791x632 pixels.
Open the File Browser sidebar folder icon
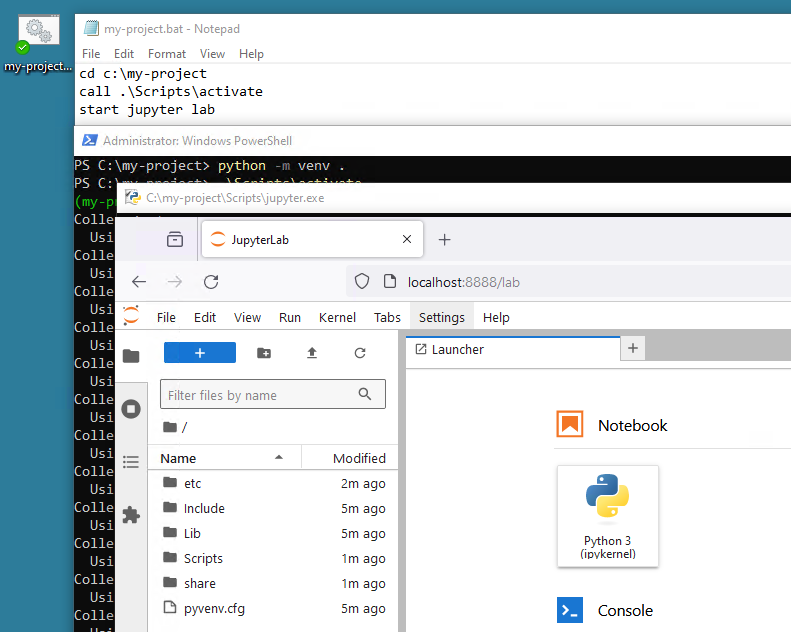(x=131, y=356)
